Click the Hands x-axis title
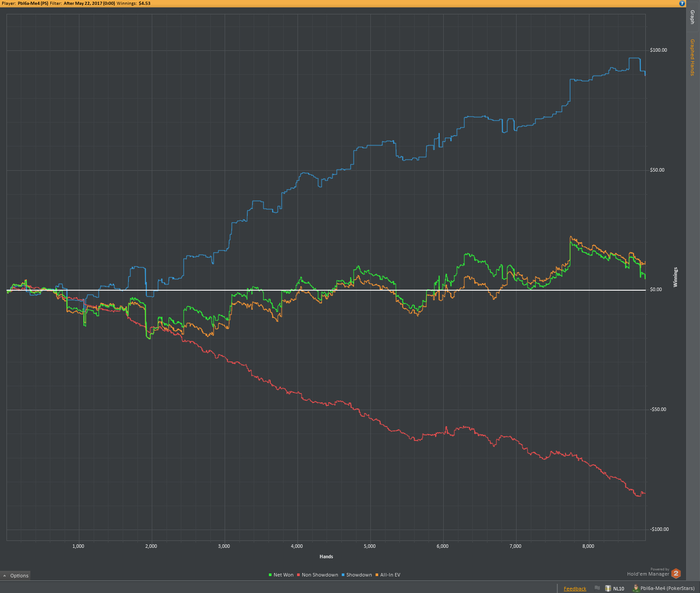700x593 pixels. coord(326,556)
